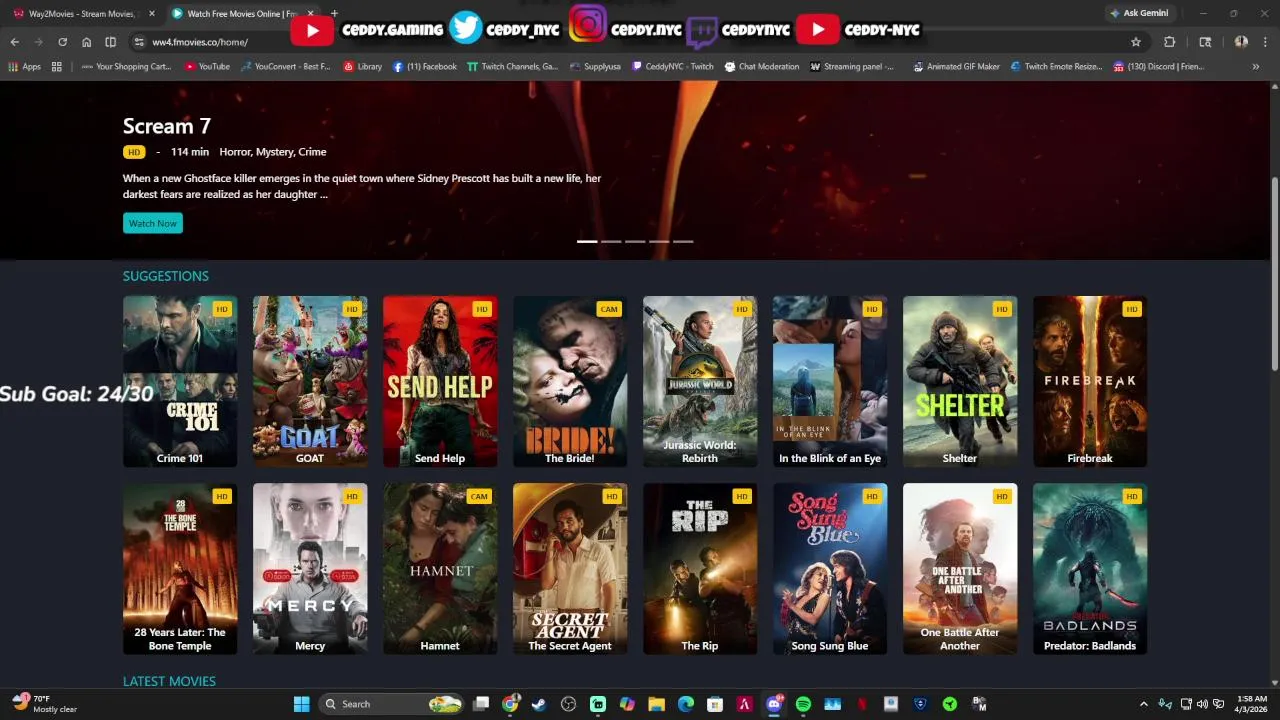Bookmark this page with the star icon
Viewport: 1280px width, 720px height.
tap(1136, 42)
